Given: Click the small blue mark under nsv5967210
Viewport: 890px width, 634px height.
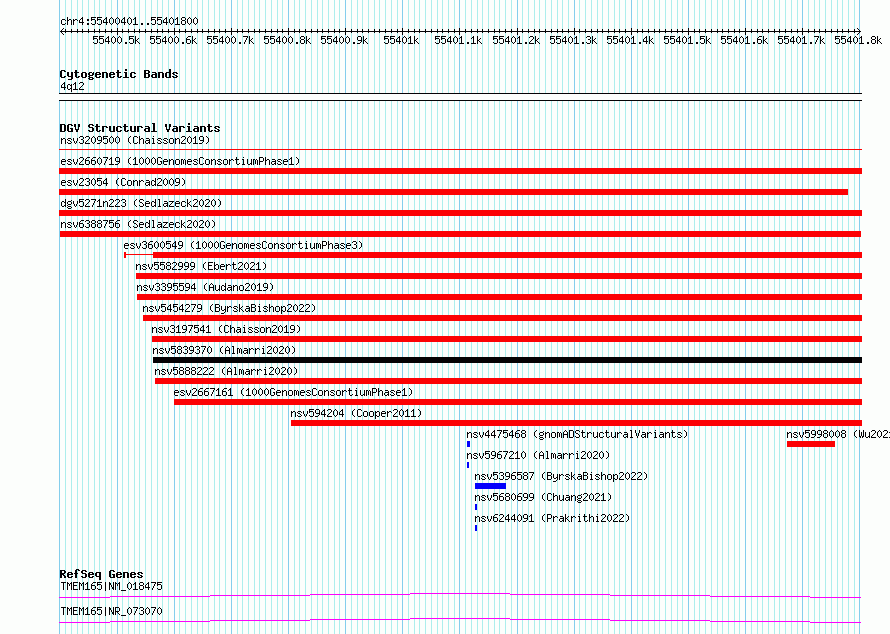Looking at the screenshot, I should pyautogui.click(x=468, y=465).
